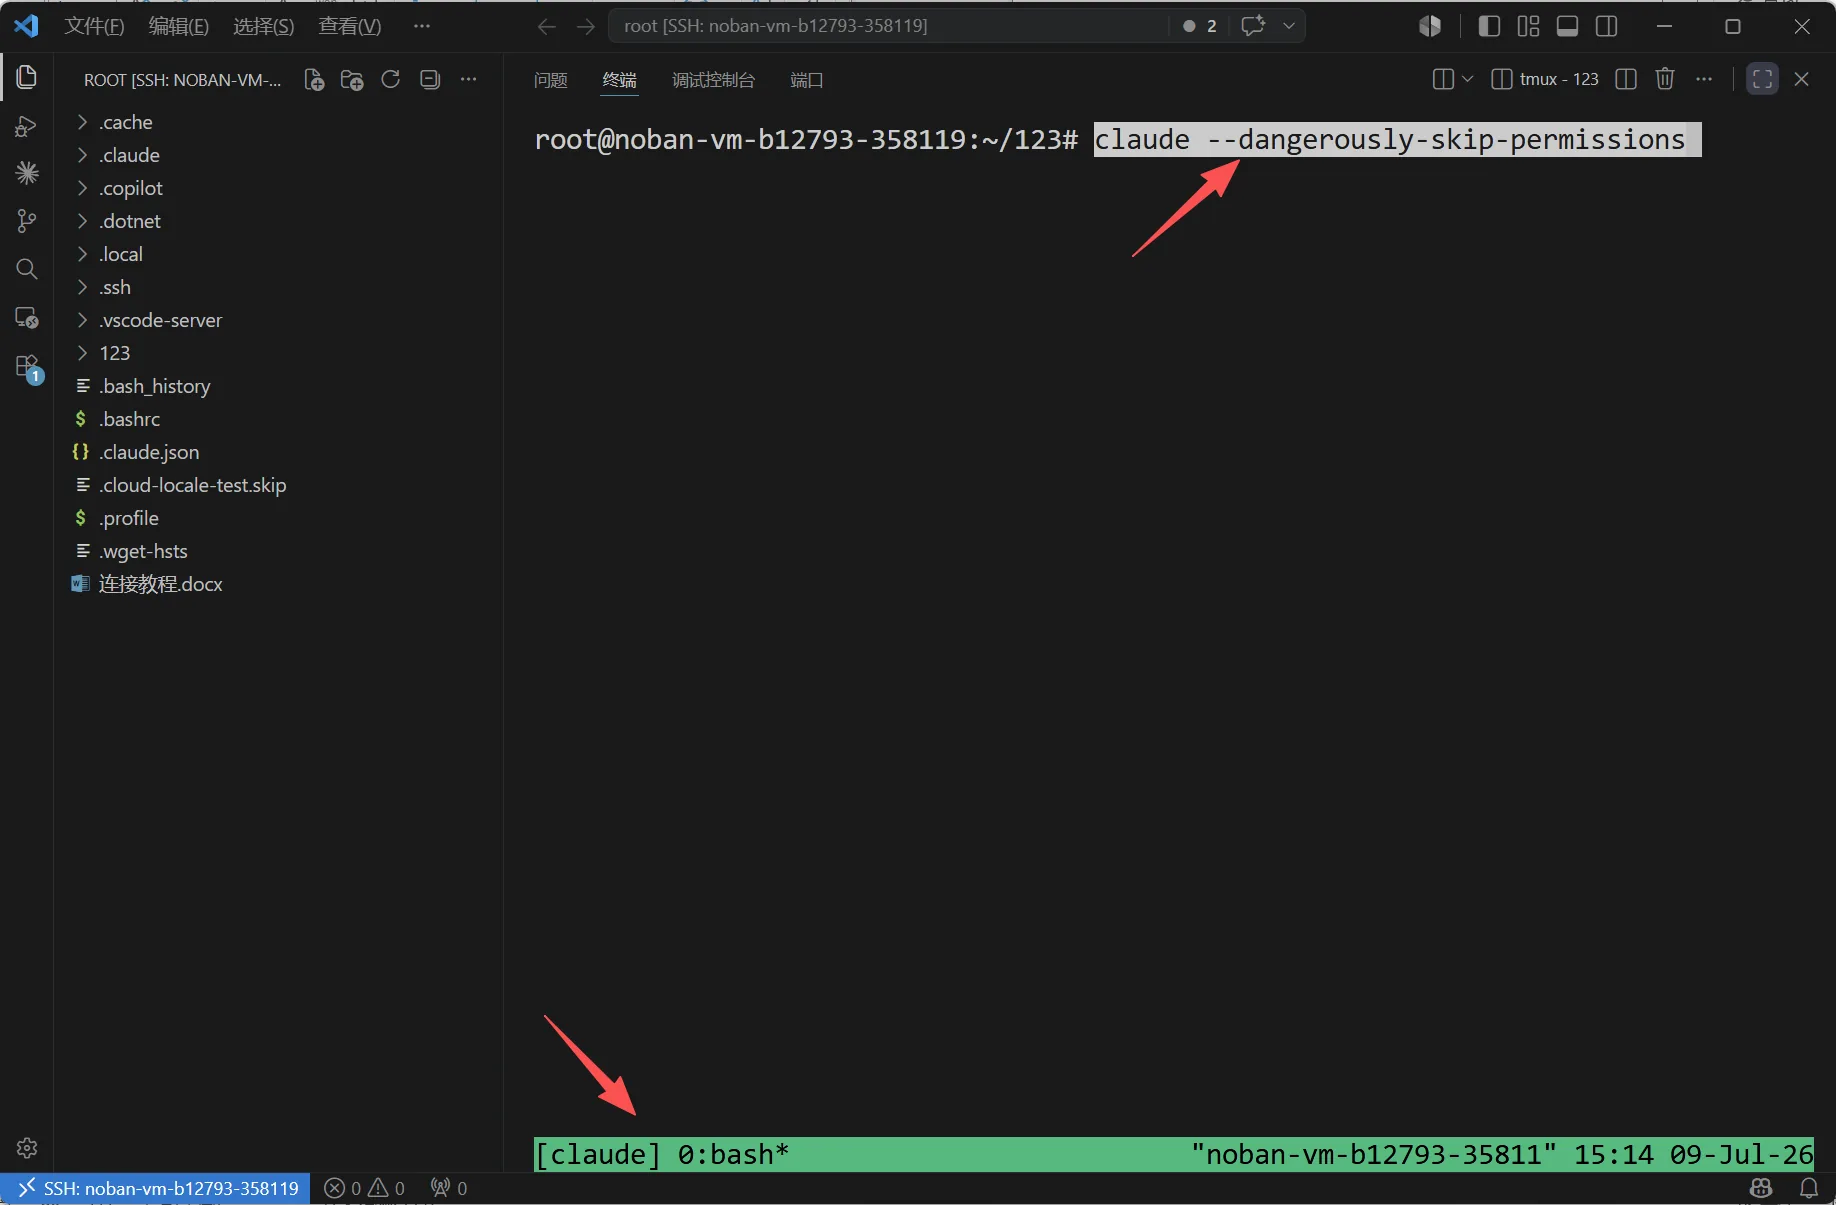Image resolution: width=1836 pixels, height=1205 pixels.
Task: Open the 文件(F) menu
Action: click(94, 26)
